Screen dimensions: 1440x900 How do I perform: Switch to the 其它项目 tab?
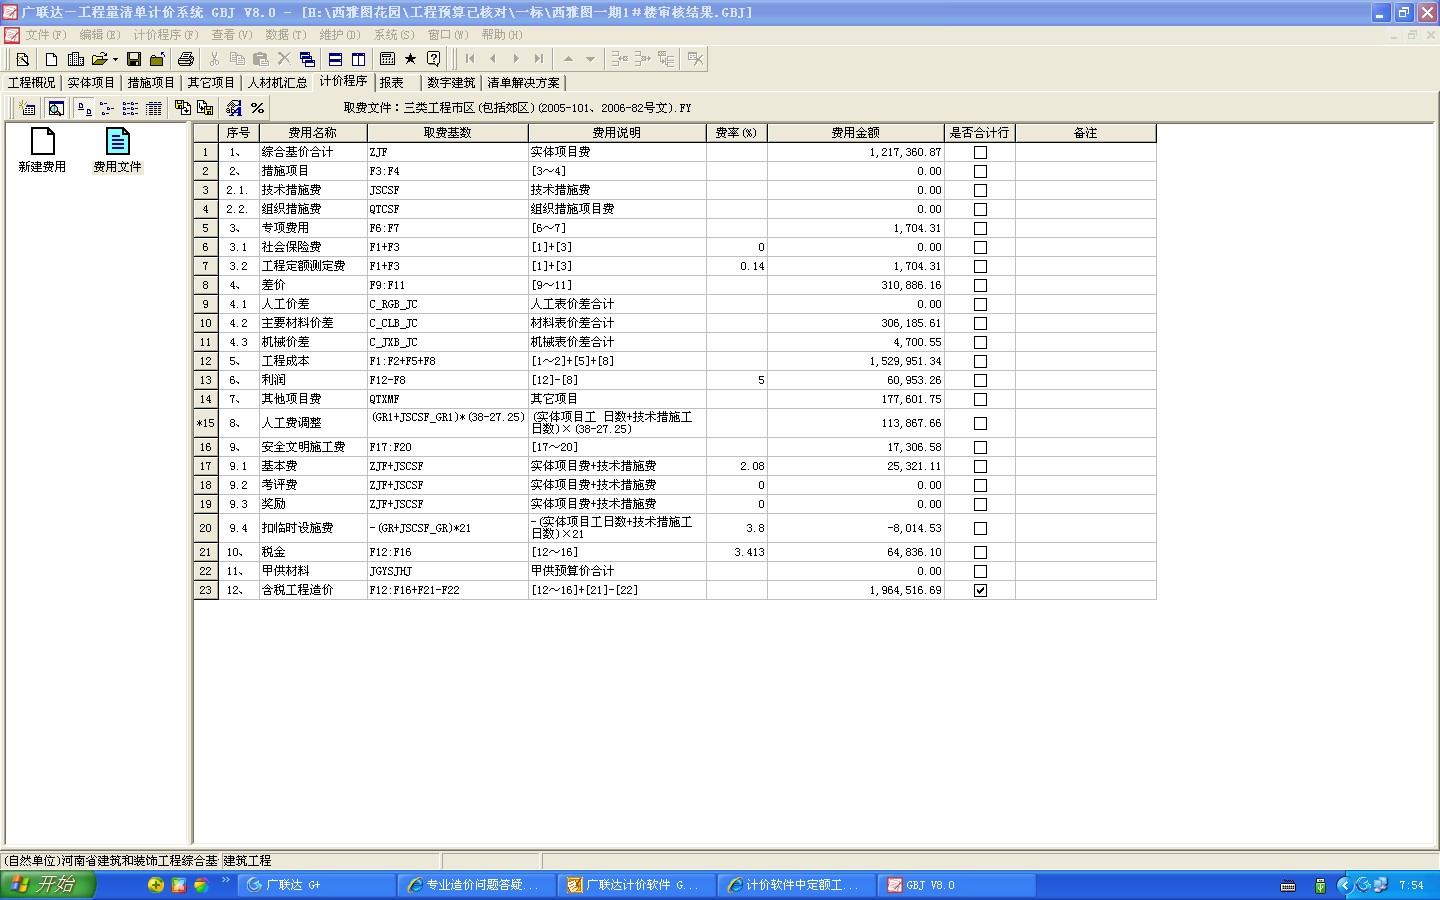coord(211,83)
